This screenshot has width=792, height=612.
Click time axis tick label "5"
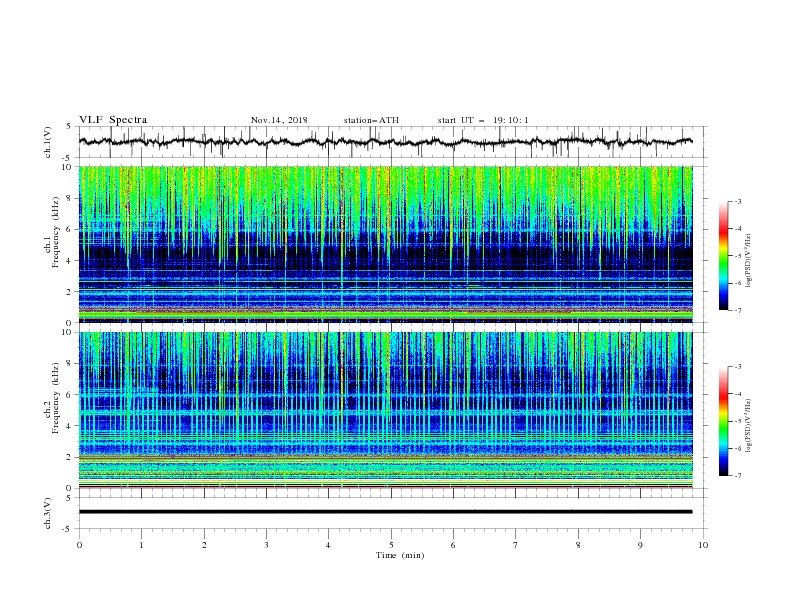[391, 545]
